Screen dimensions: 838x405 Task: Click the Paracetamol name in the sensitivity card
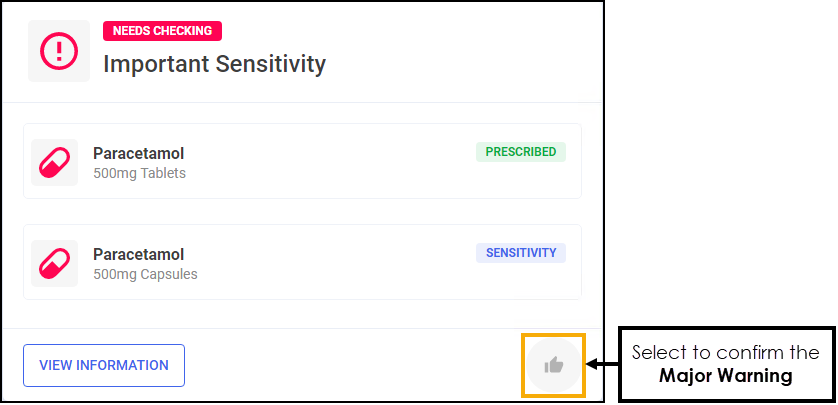click(x=138, y=254)
